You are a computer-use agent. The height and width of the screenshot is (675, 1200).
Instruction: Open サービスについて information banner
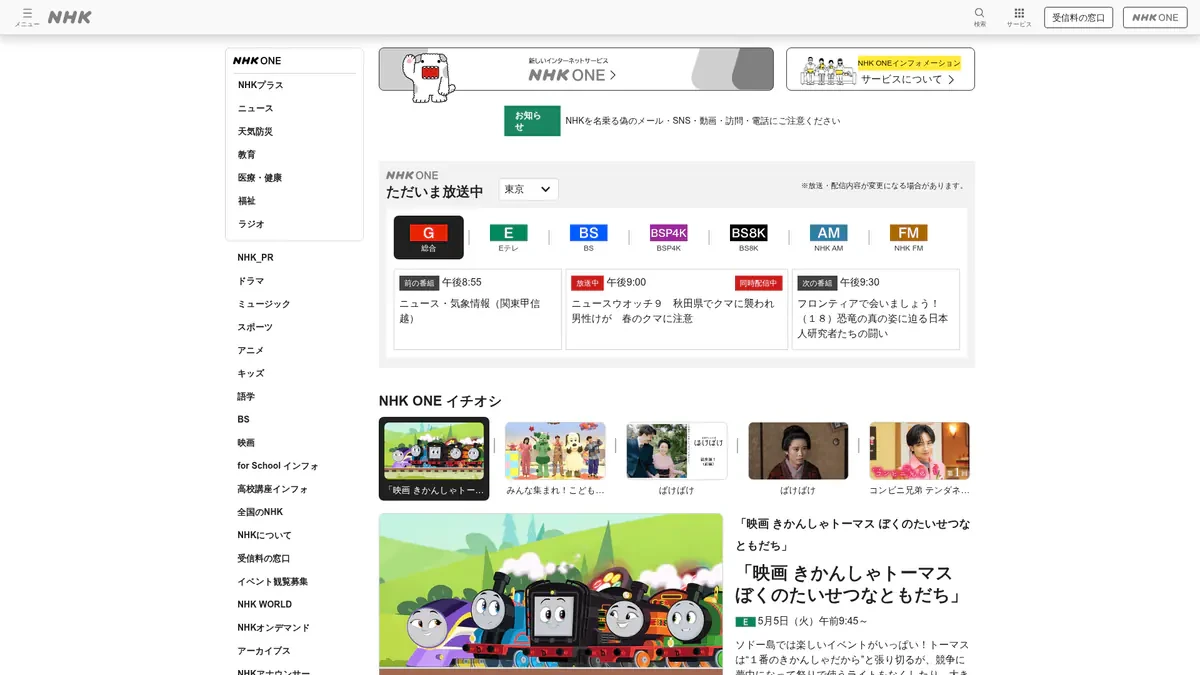pos(880,69)
